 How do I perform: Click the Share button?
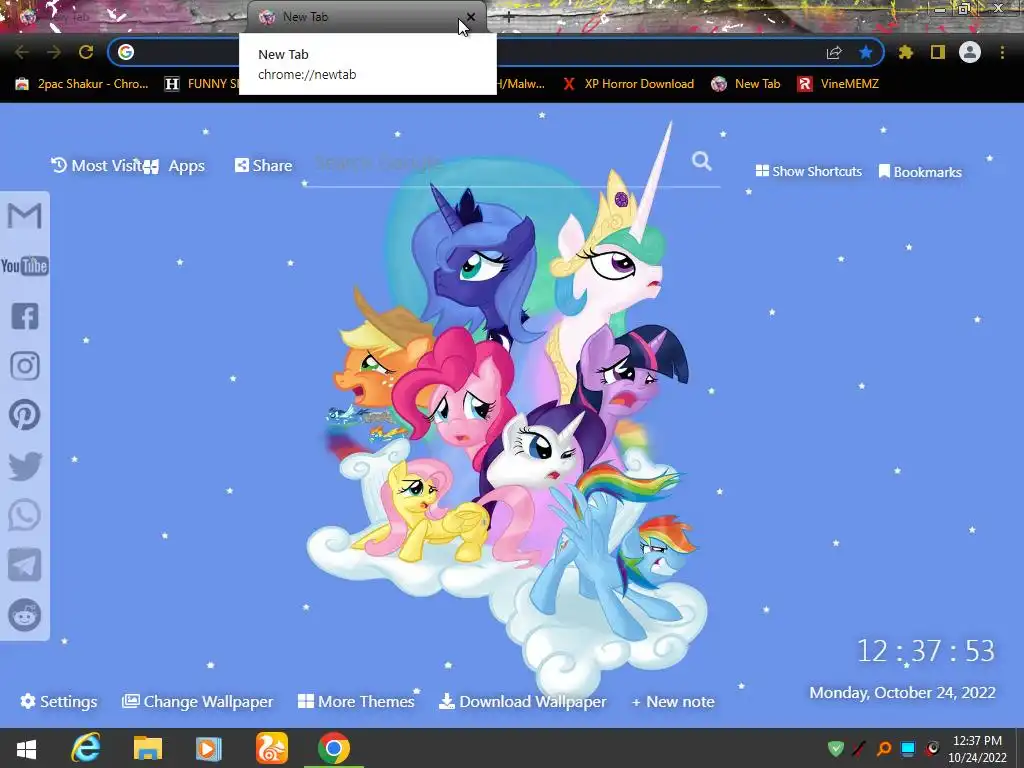[263, 165]
